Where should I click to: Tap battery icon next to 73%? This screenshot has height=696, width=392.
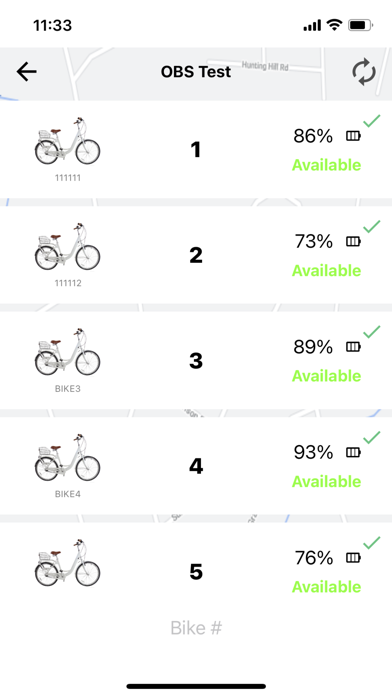click(x=353, y=241)
